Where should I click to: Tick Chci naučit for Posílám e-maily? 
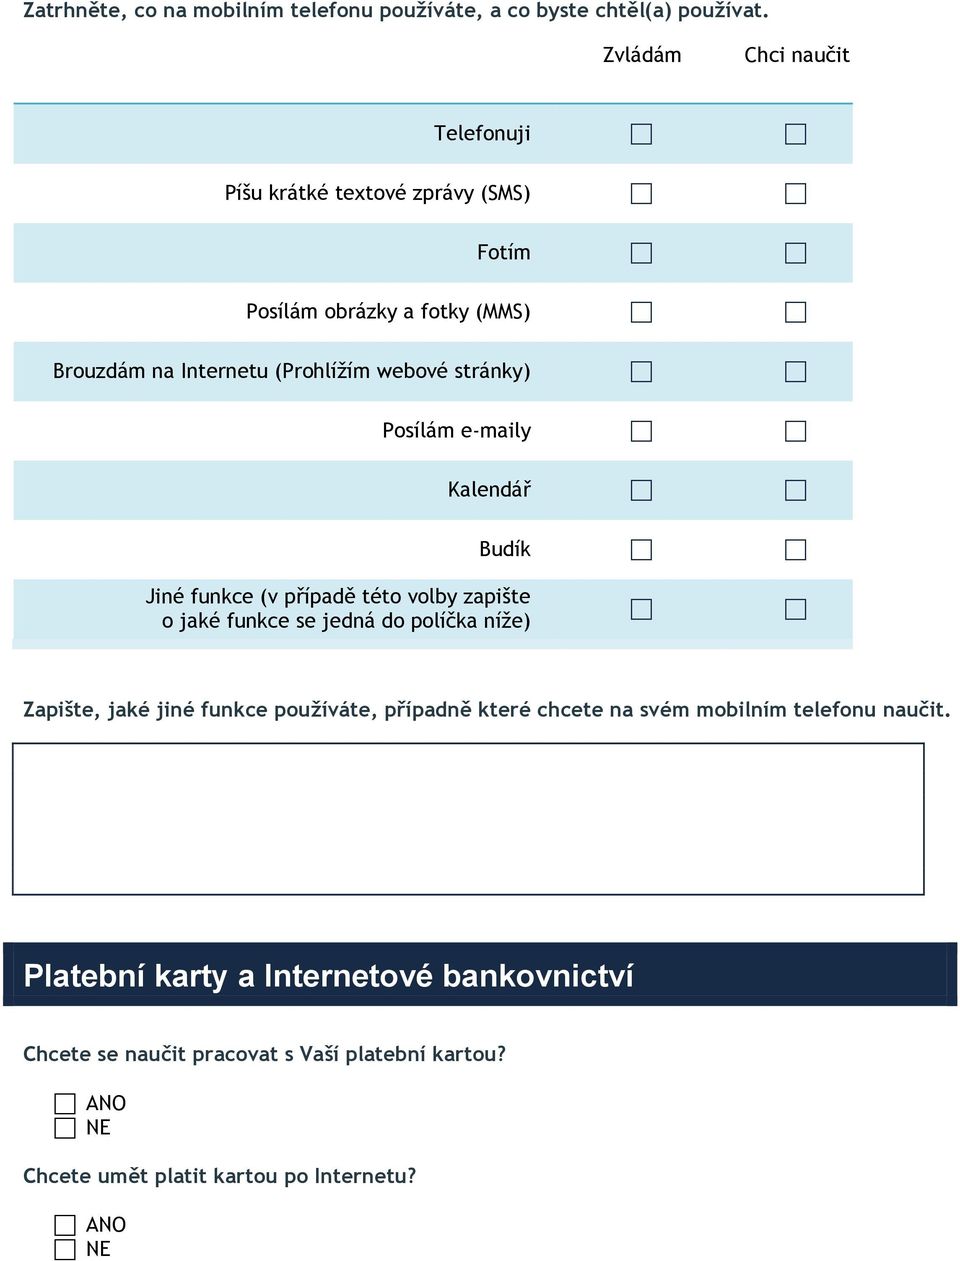(795, 431)
